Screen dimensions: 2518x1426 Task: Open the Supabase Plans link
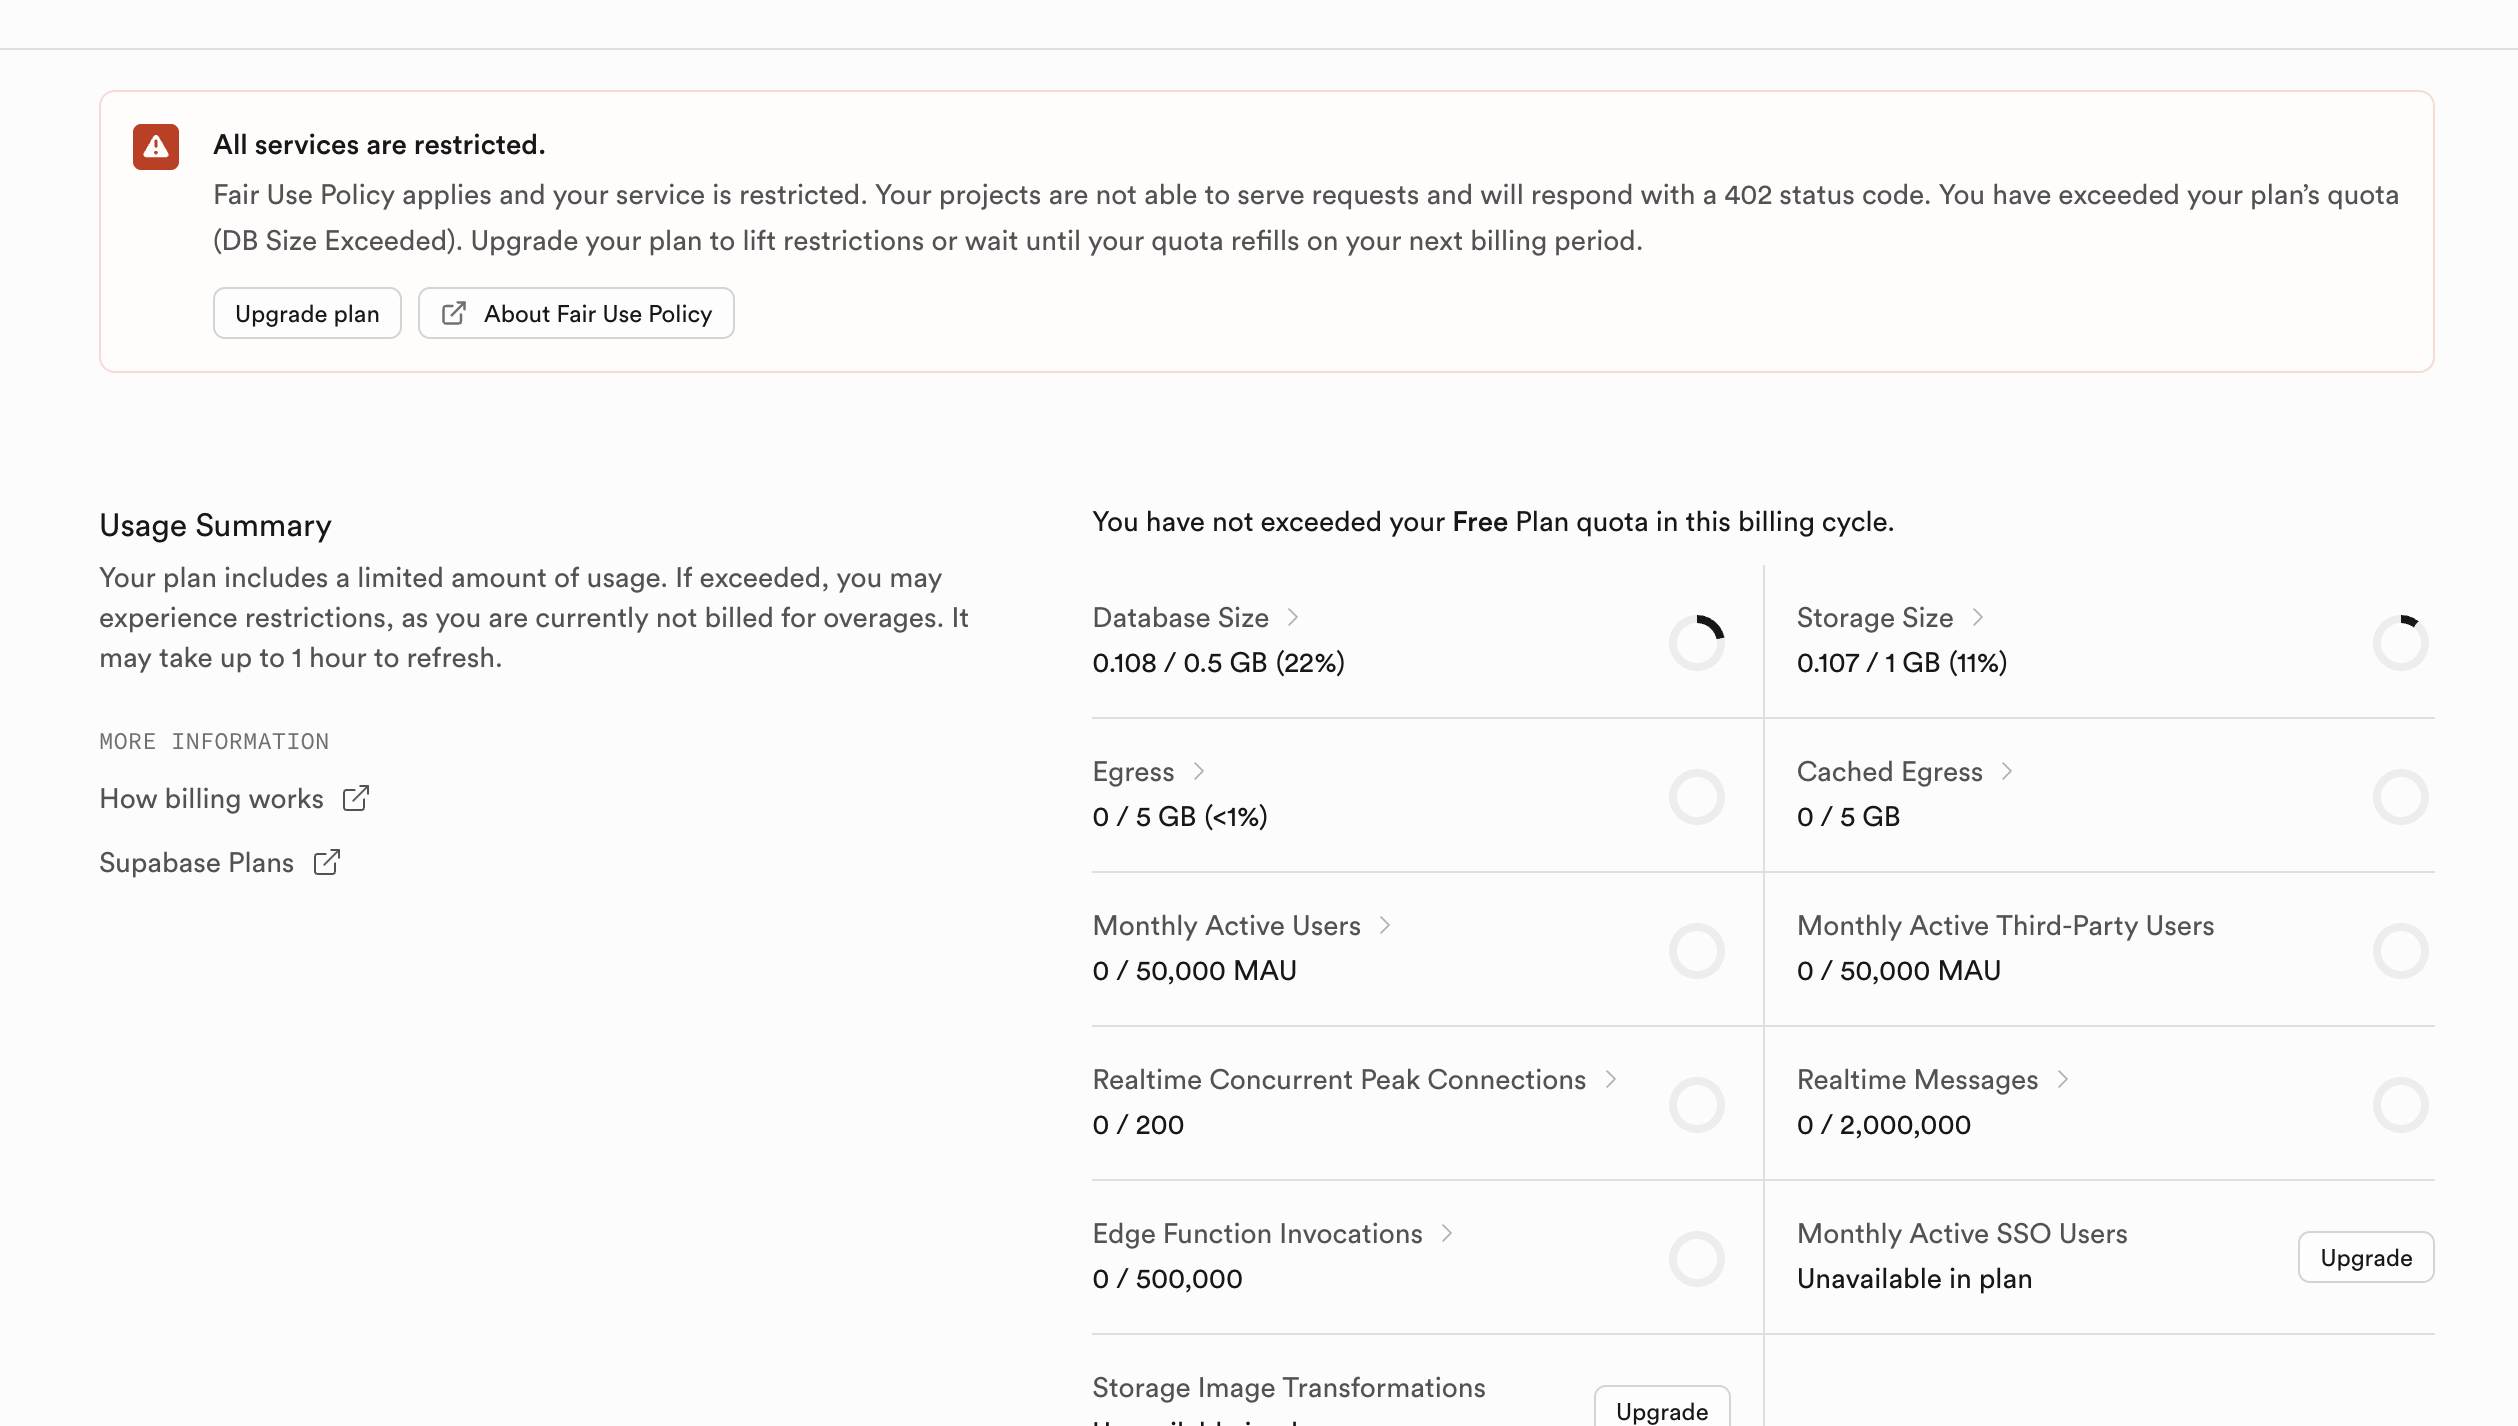(197, 863)
